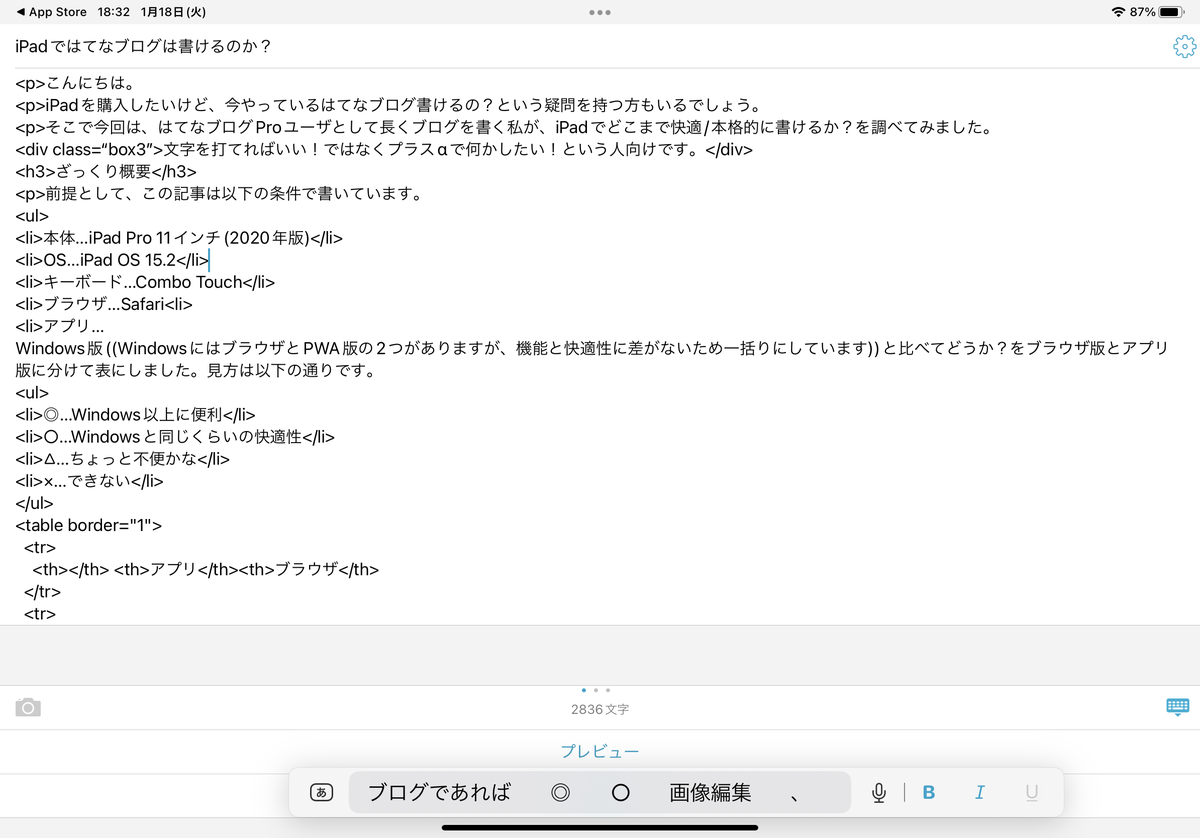Click the <li>アプリ… line
The image size is (1200, 838).
tap(60, 326)
